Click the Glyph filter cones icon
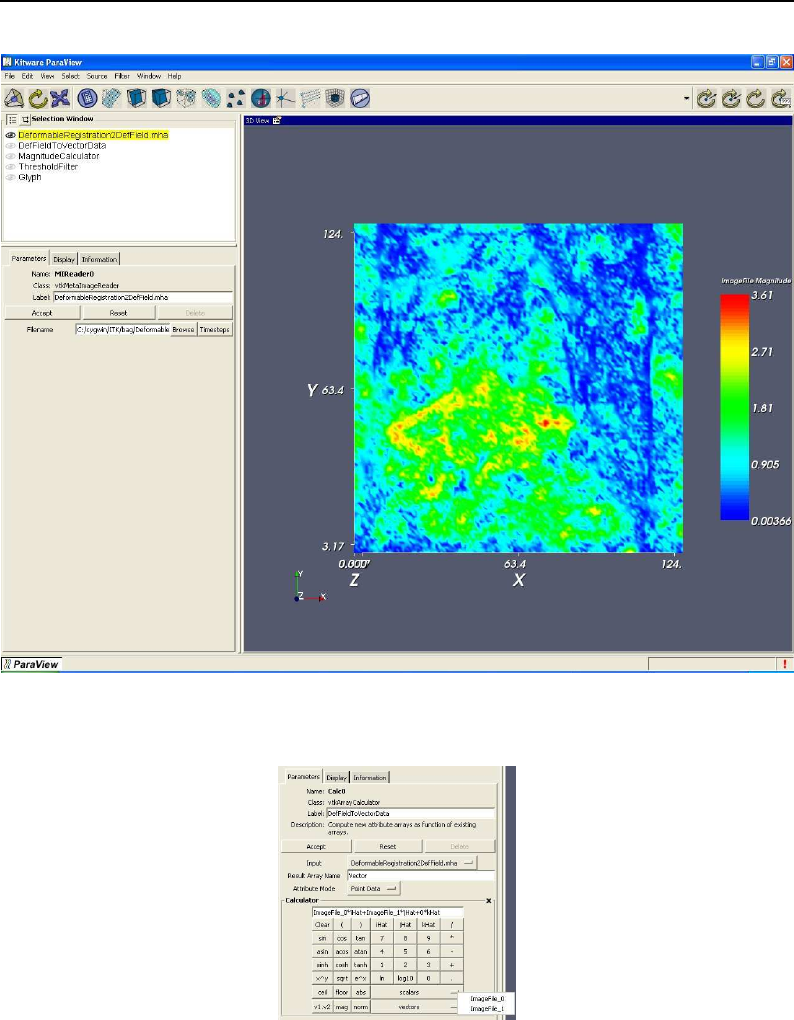The image size is (794, 1020). [x=235, y=98]
